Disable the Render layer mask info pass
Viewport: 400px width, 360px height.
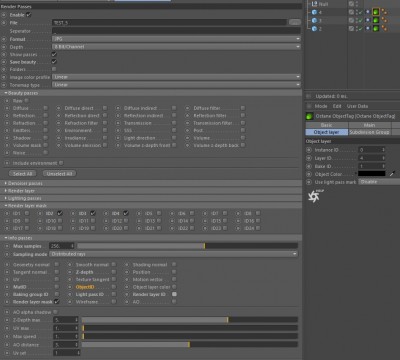pos(57,302)
